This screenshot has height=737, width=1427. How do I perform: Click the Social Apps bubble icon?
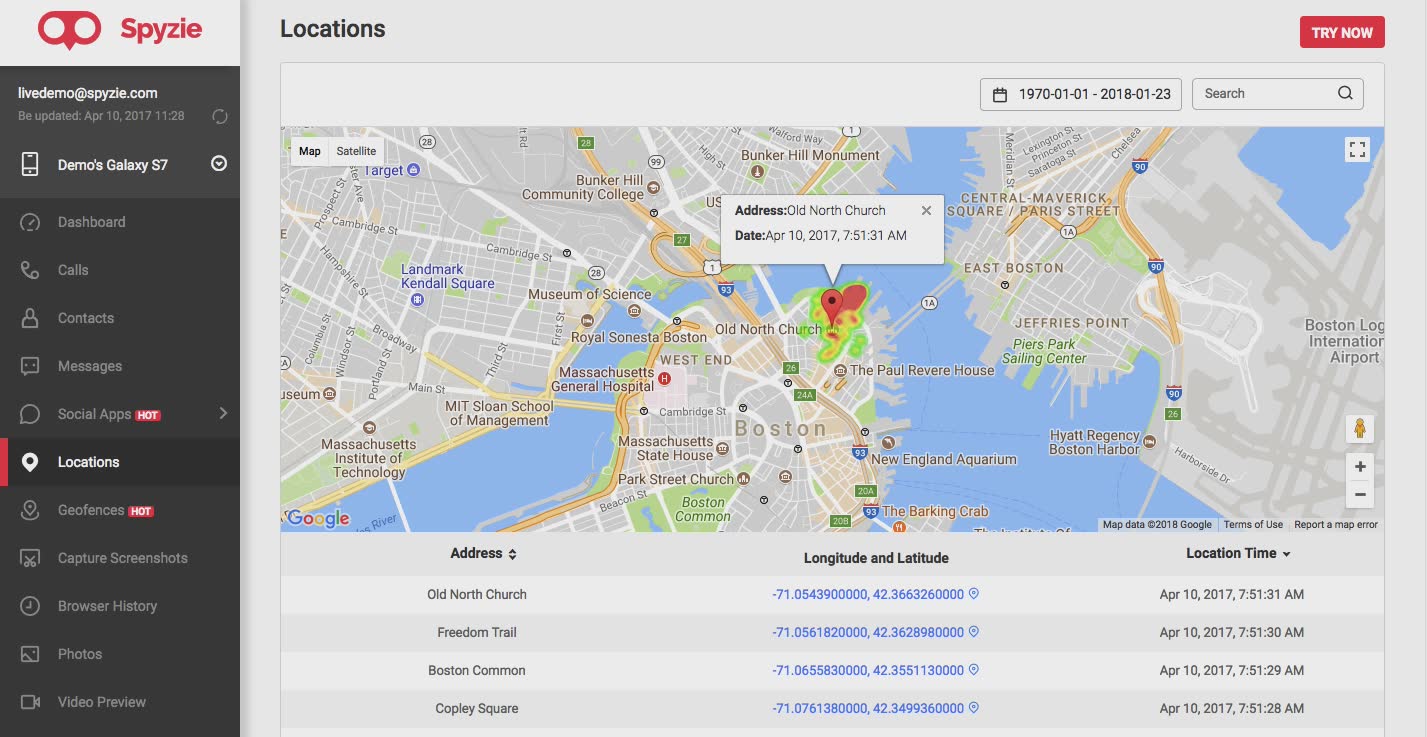click(x=30, y=414)
